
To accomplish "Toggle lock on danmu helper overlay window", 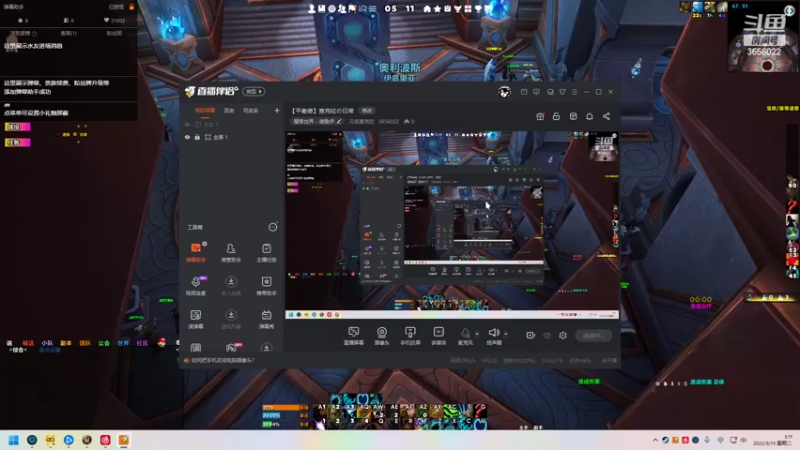I will click(x=132, y=7).
